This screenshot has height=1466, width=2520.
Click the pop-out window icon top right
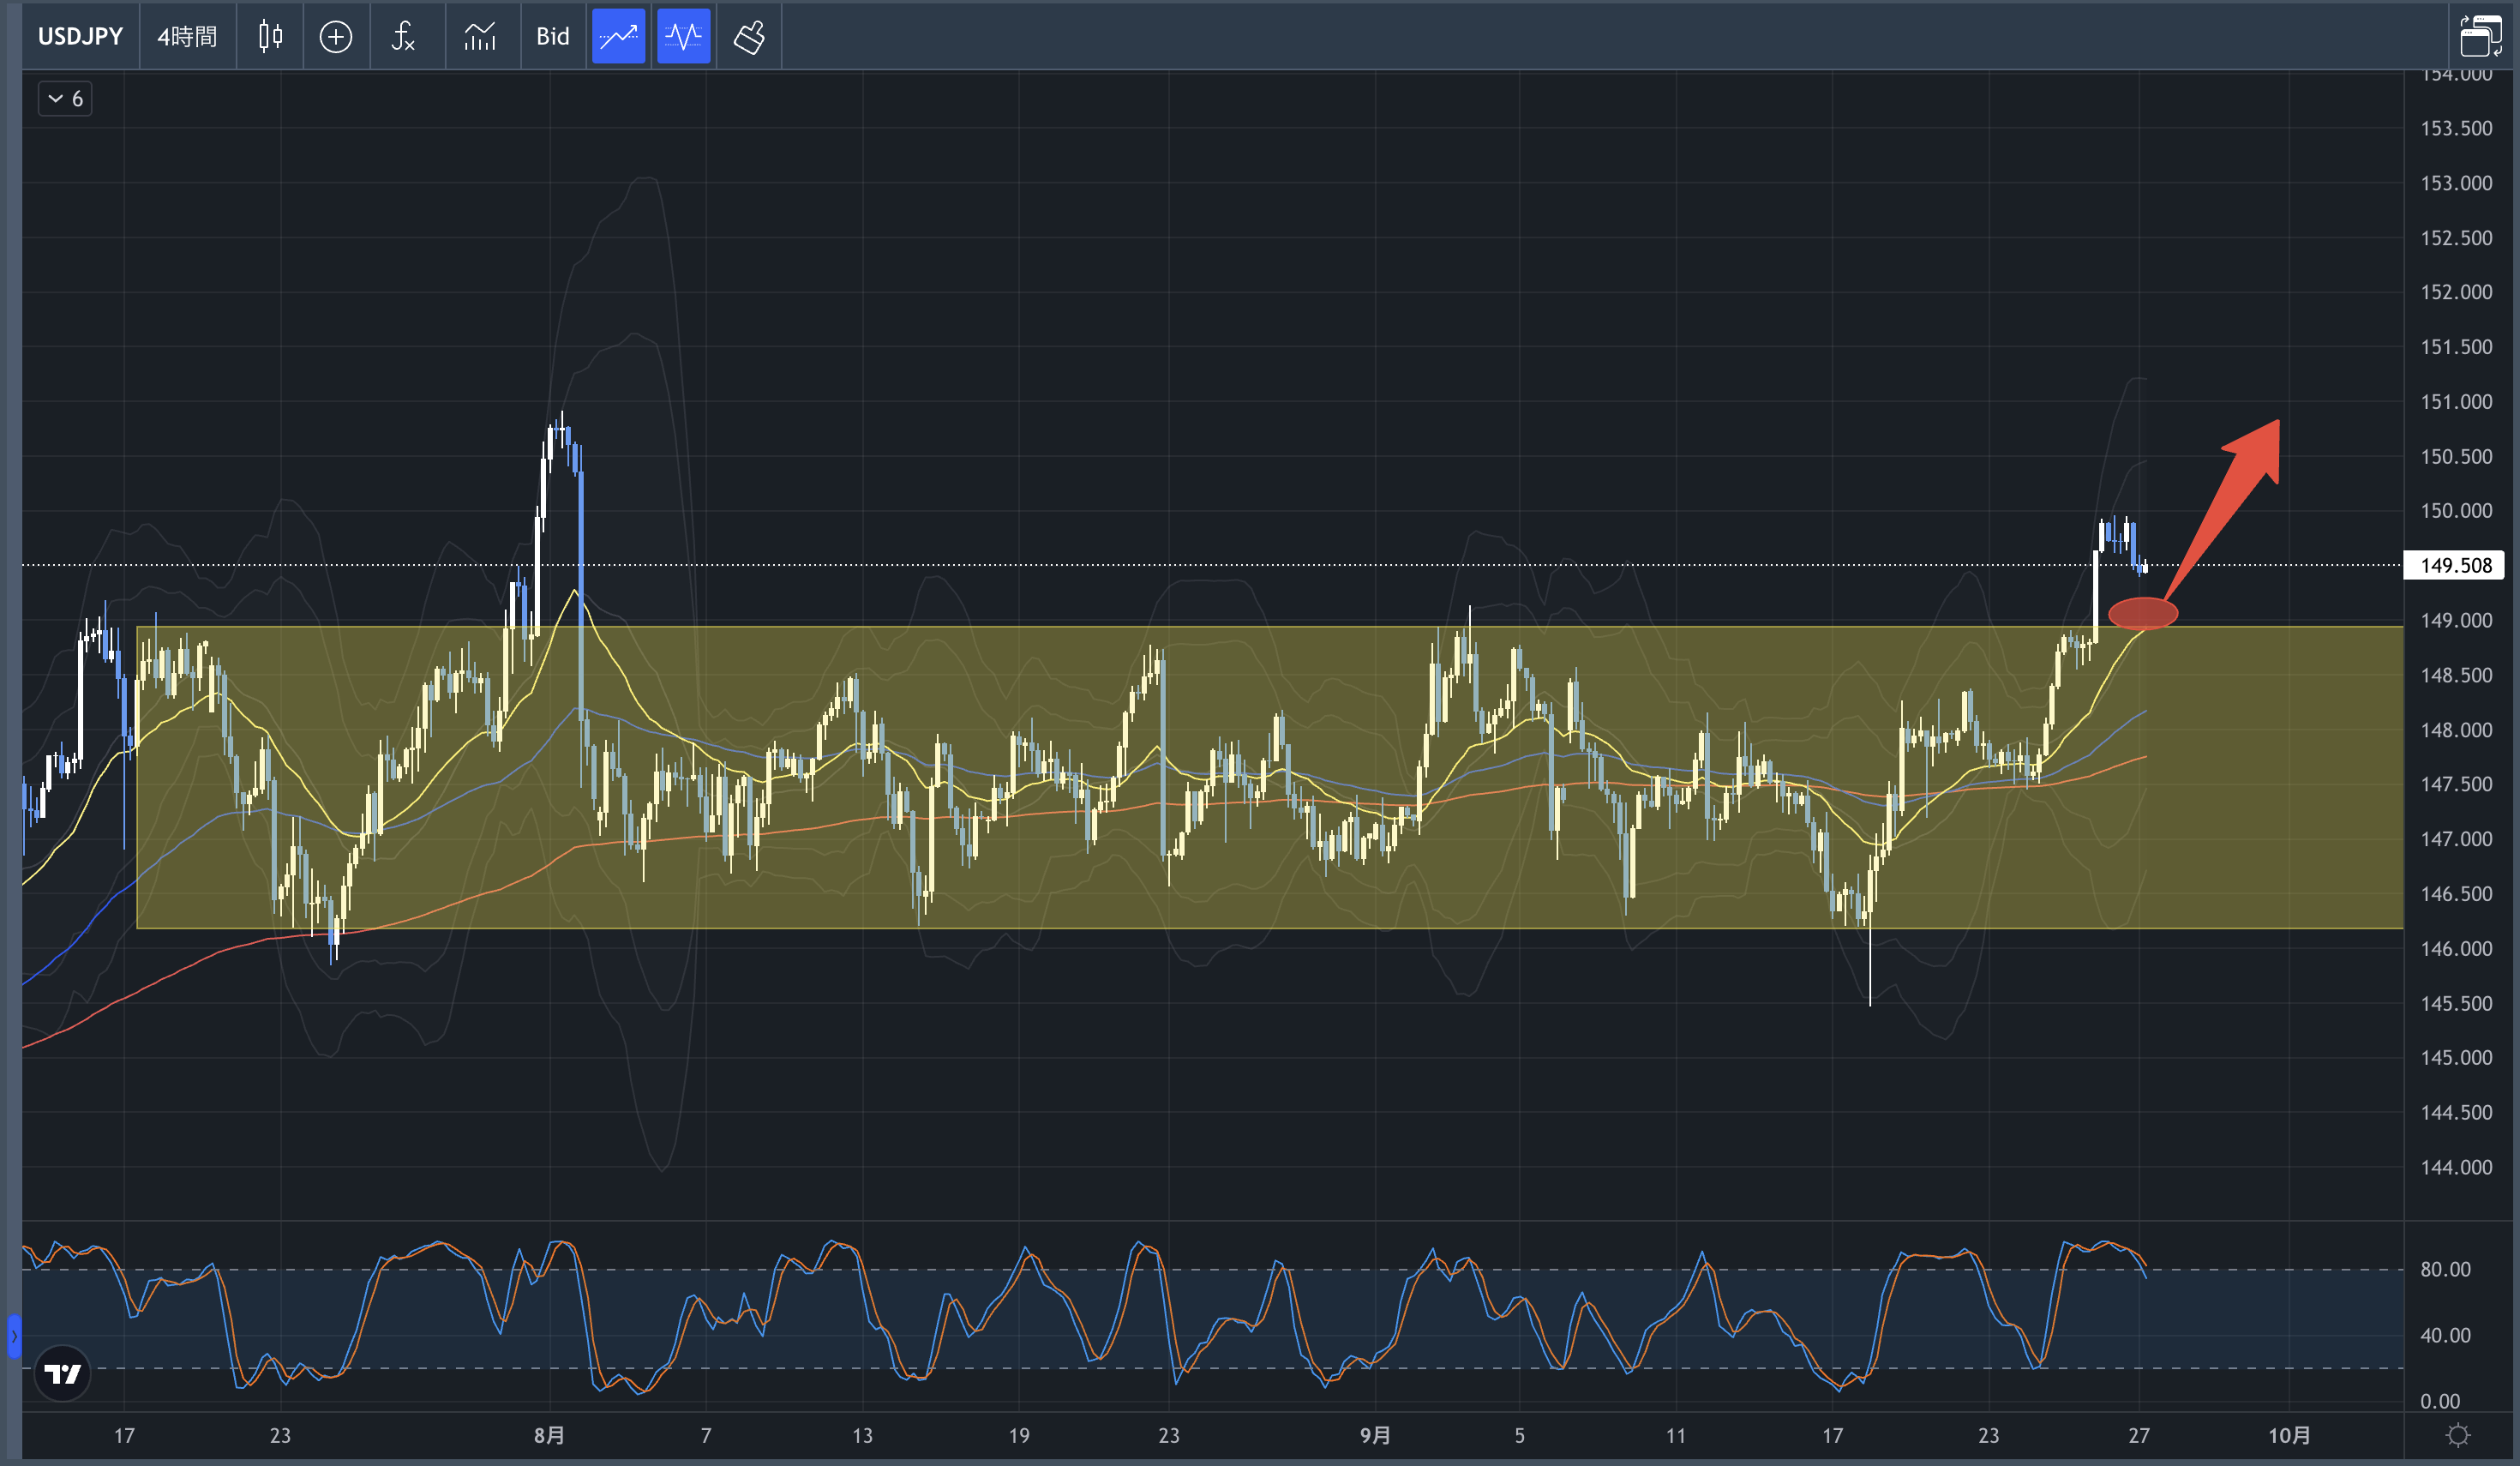pyautogui.click(x=2480, y=36)
